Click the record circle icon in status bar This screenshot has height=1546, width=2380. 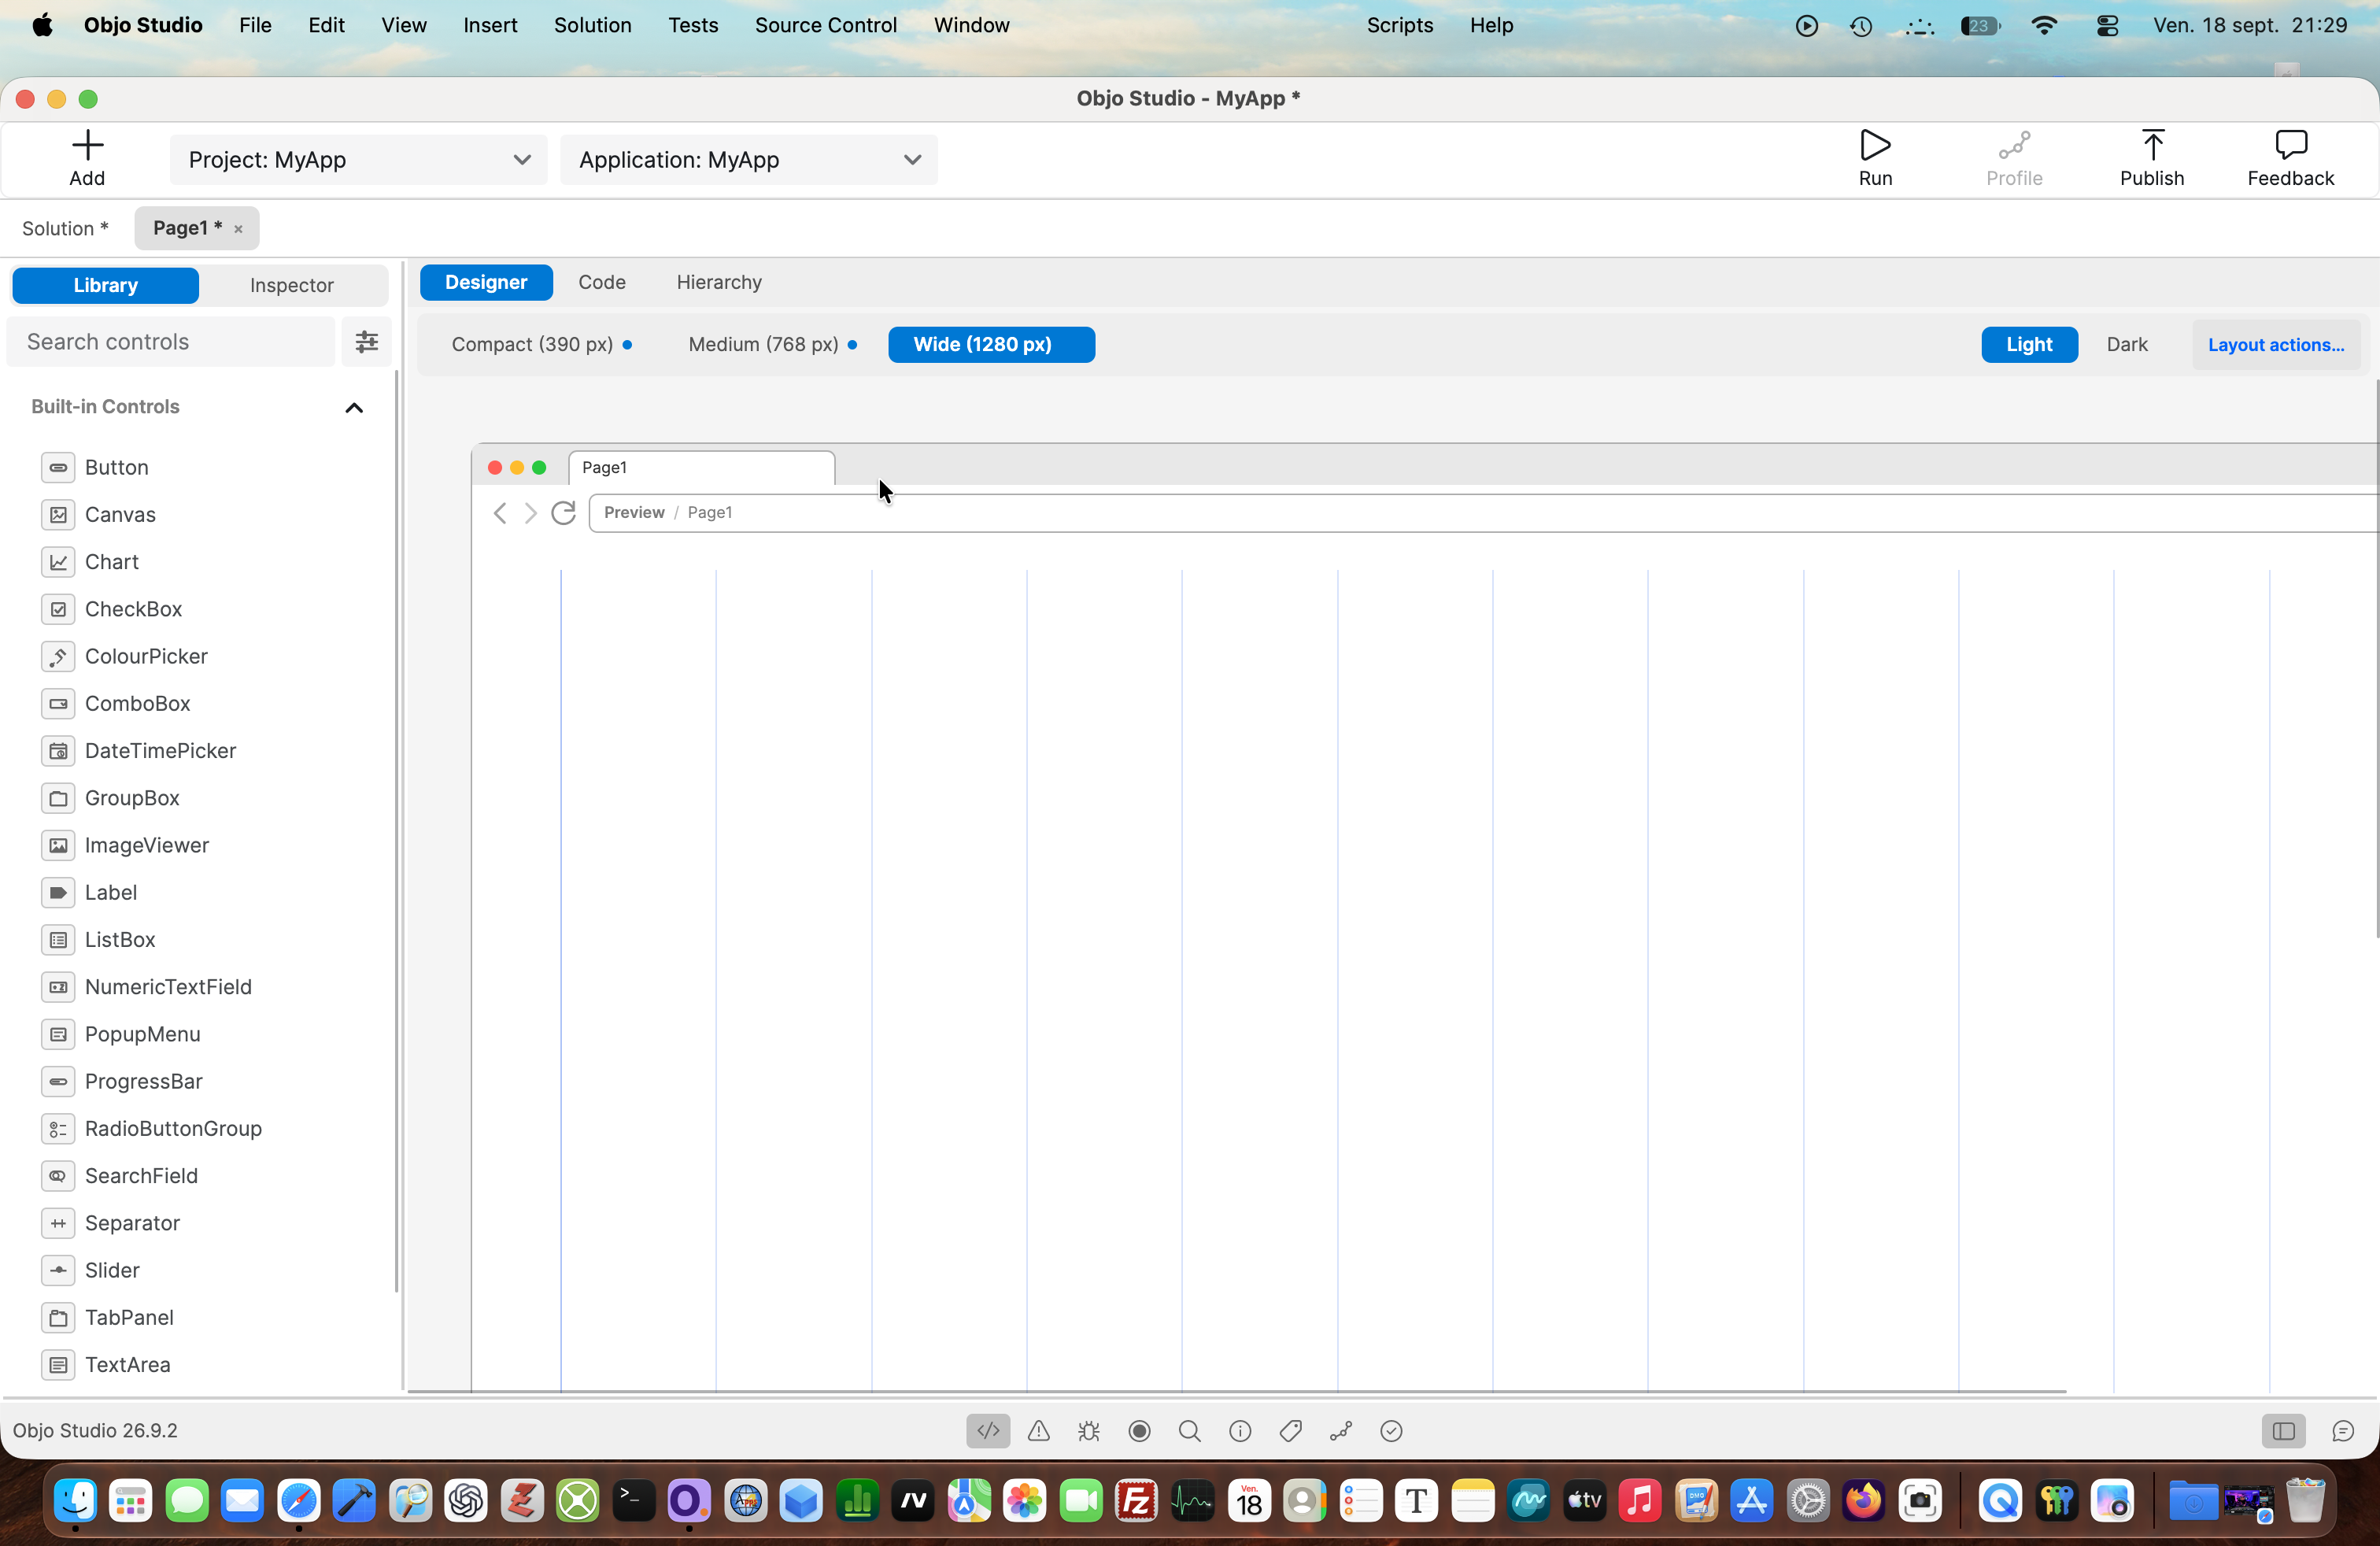[x=1139, y=1430]
